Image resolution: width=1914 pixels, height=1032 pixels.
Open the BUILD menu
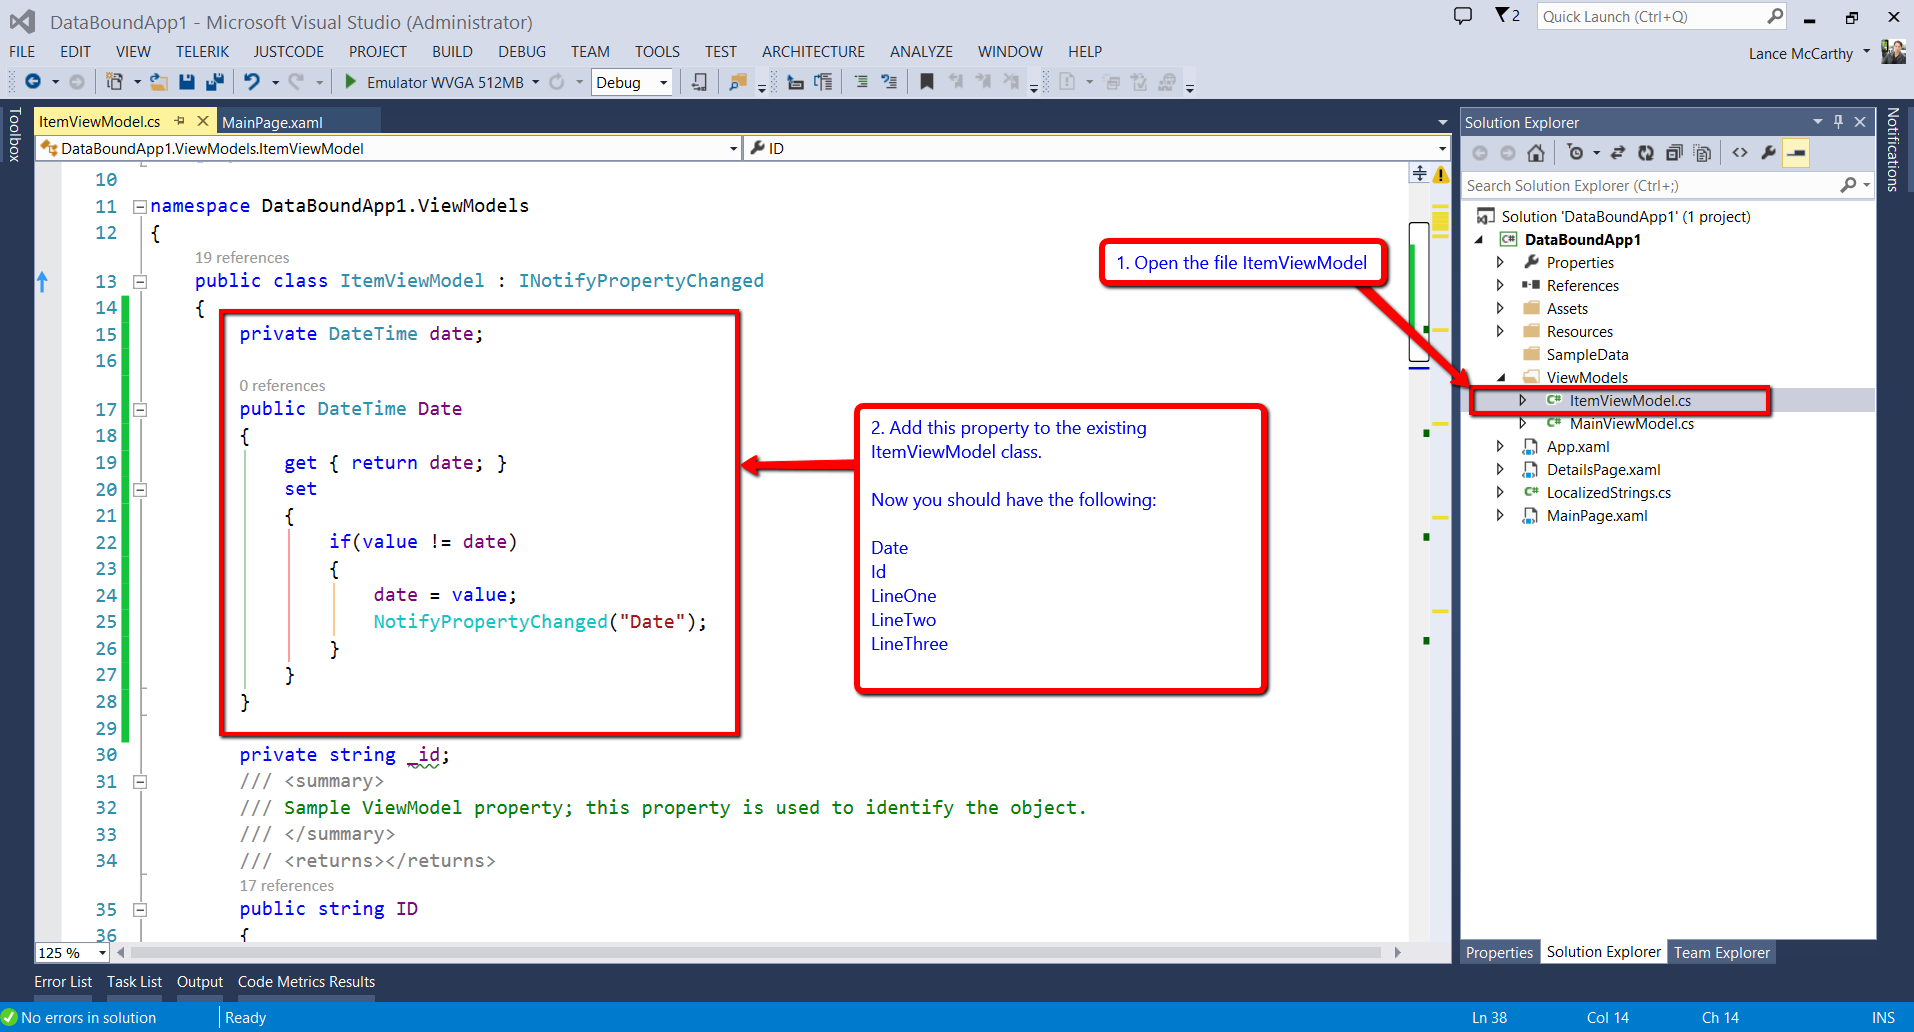(452, 52)
